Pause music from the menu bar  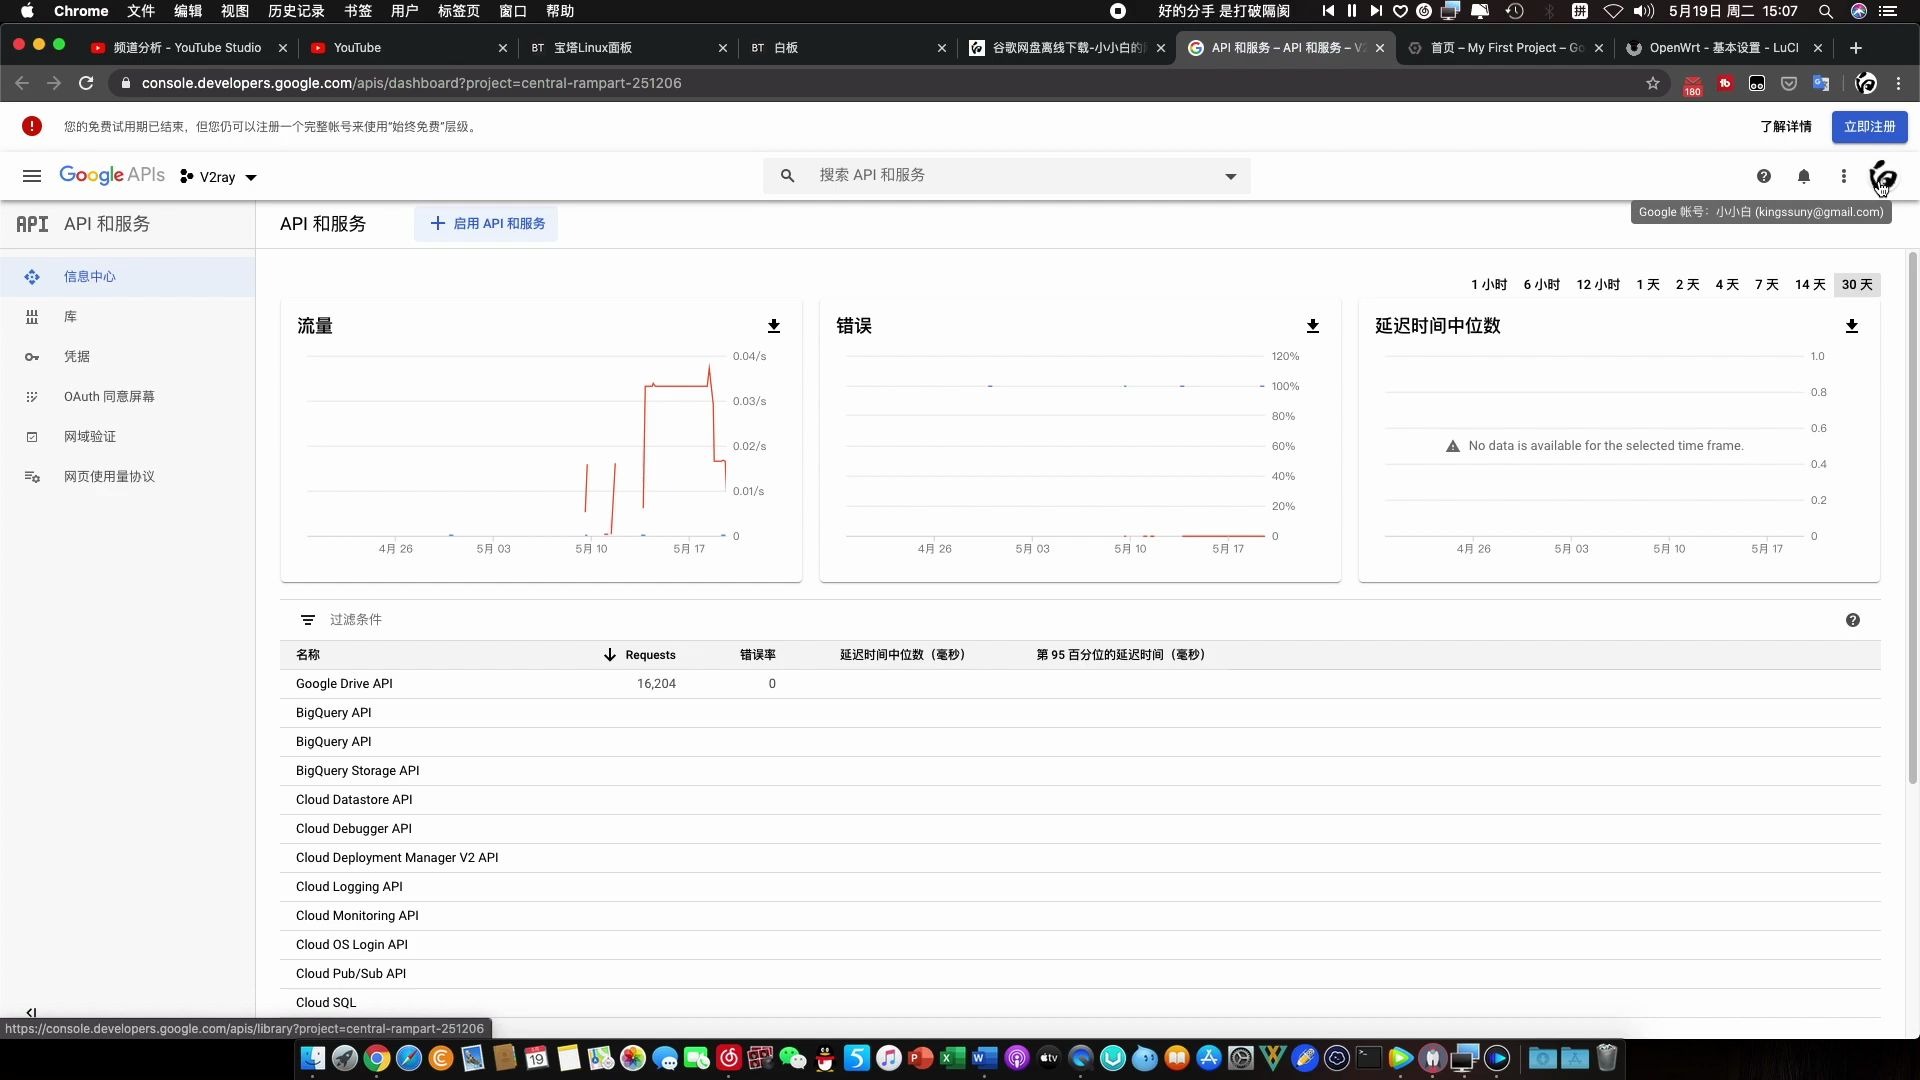coord(1351,11)
